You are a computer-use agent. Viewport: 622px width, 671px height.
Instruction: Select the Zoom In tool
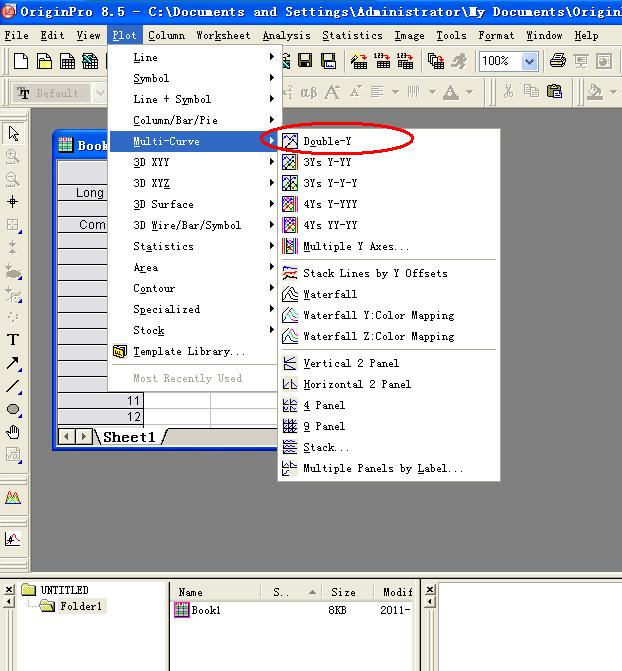13,157
